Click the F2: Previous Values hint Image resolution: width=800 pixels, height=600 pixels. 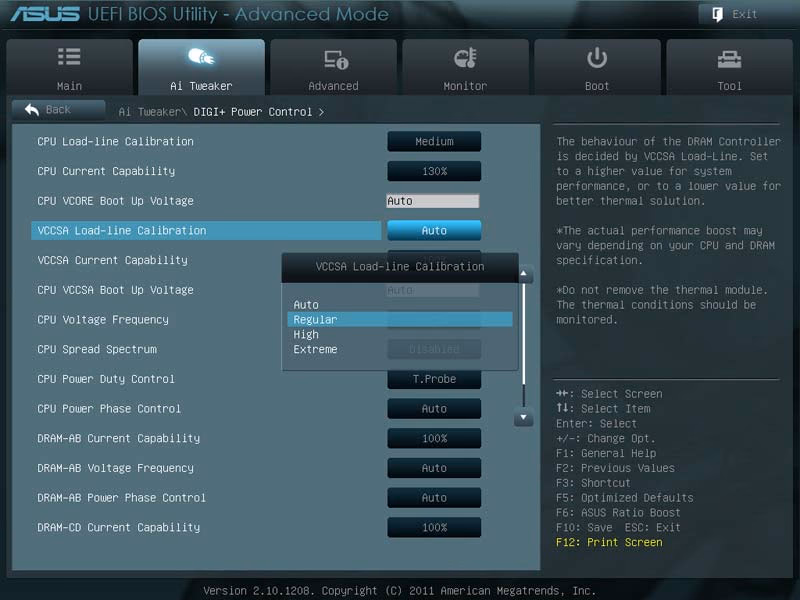click(615, 468)
